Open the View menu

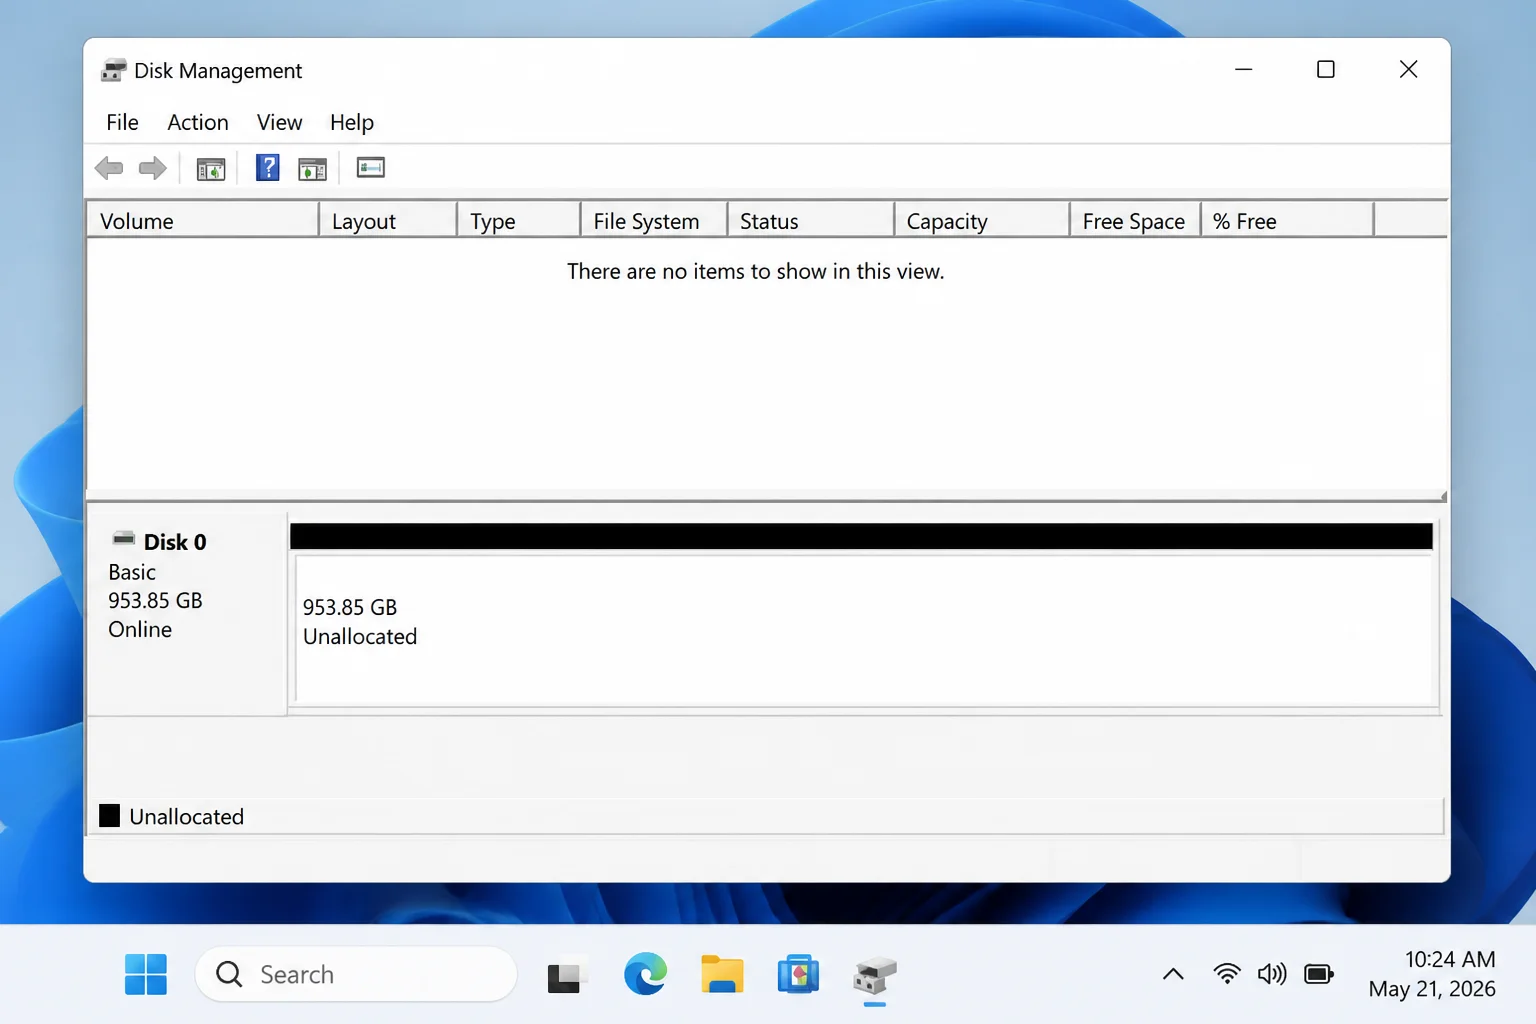click(x=279, y=122)
